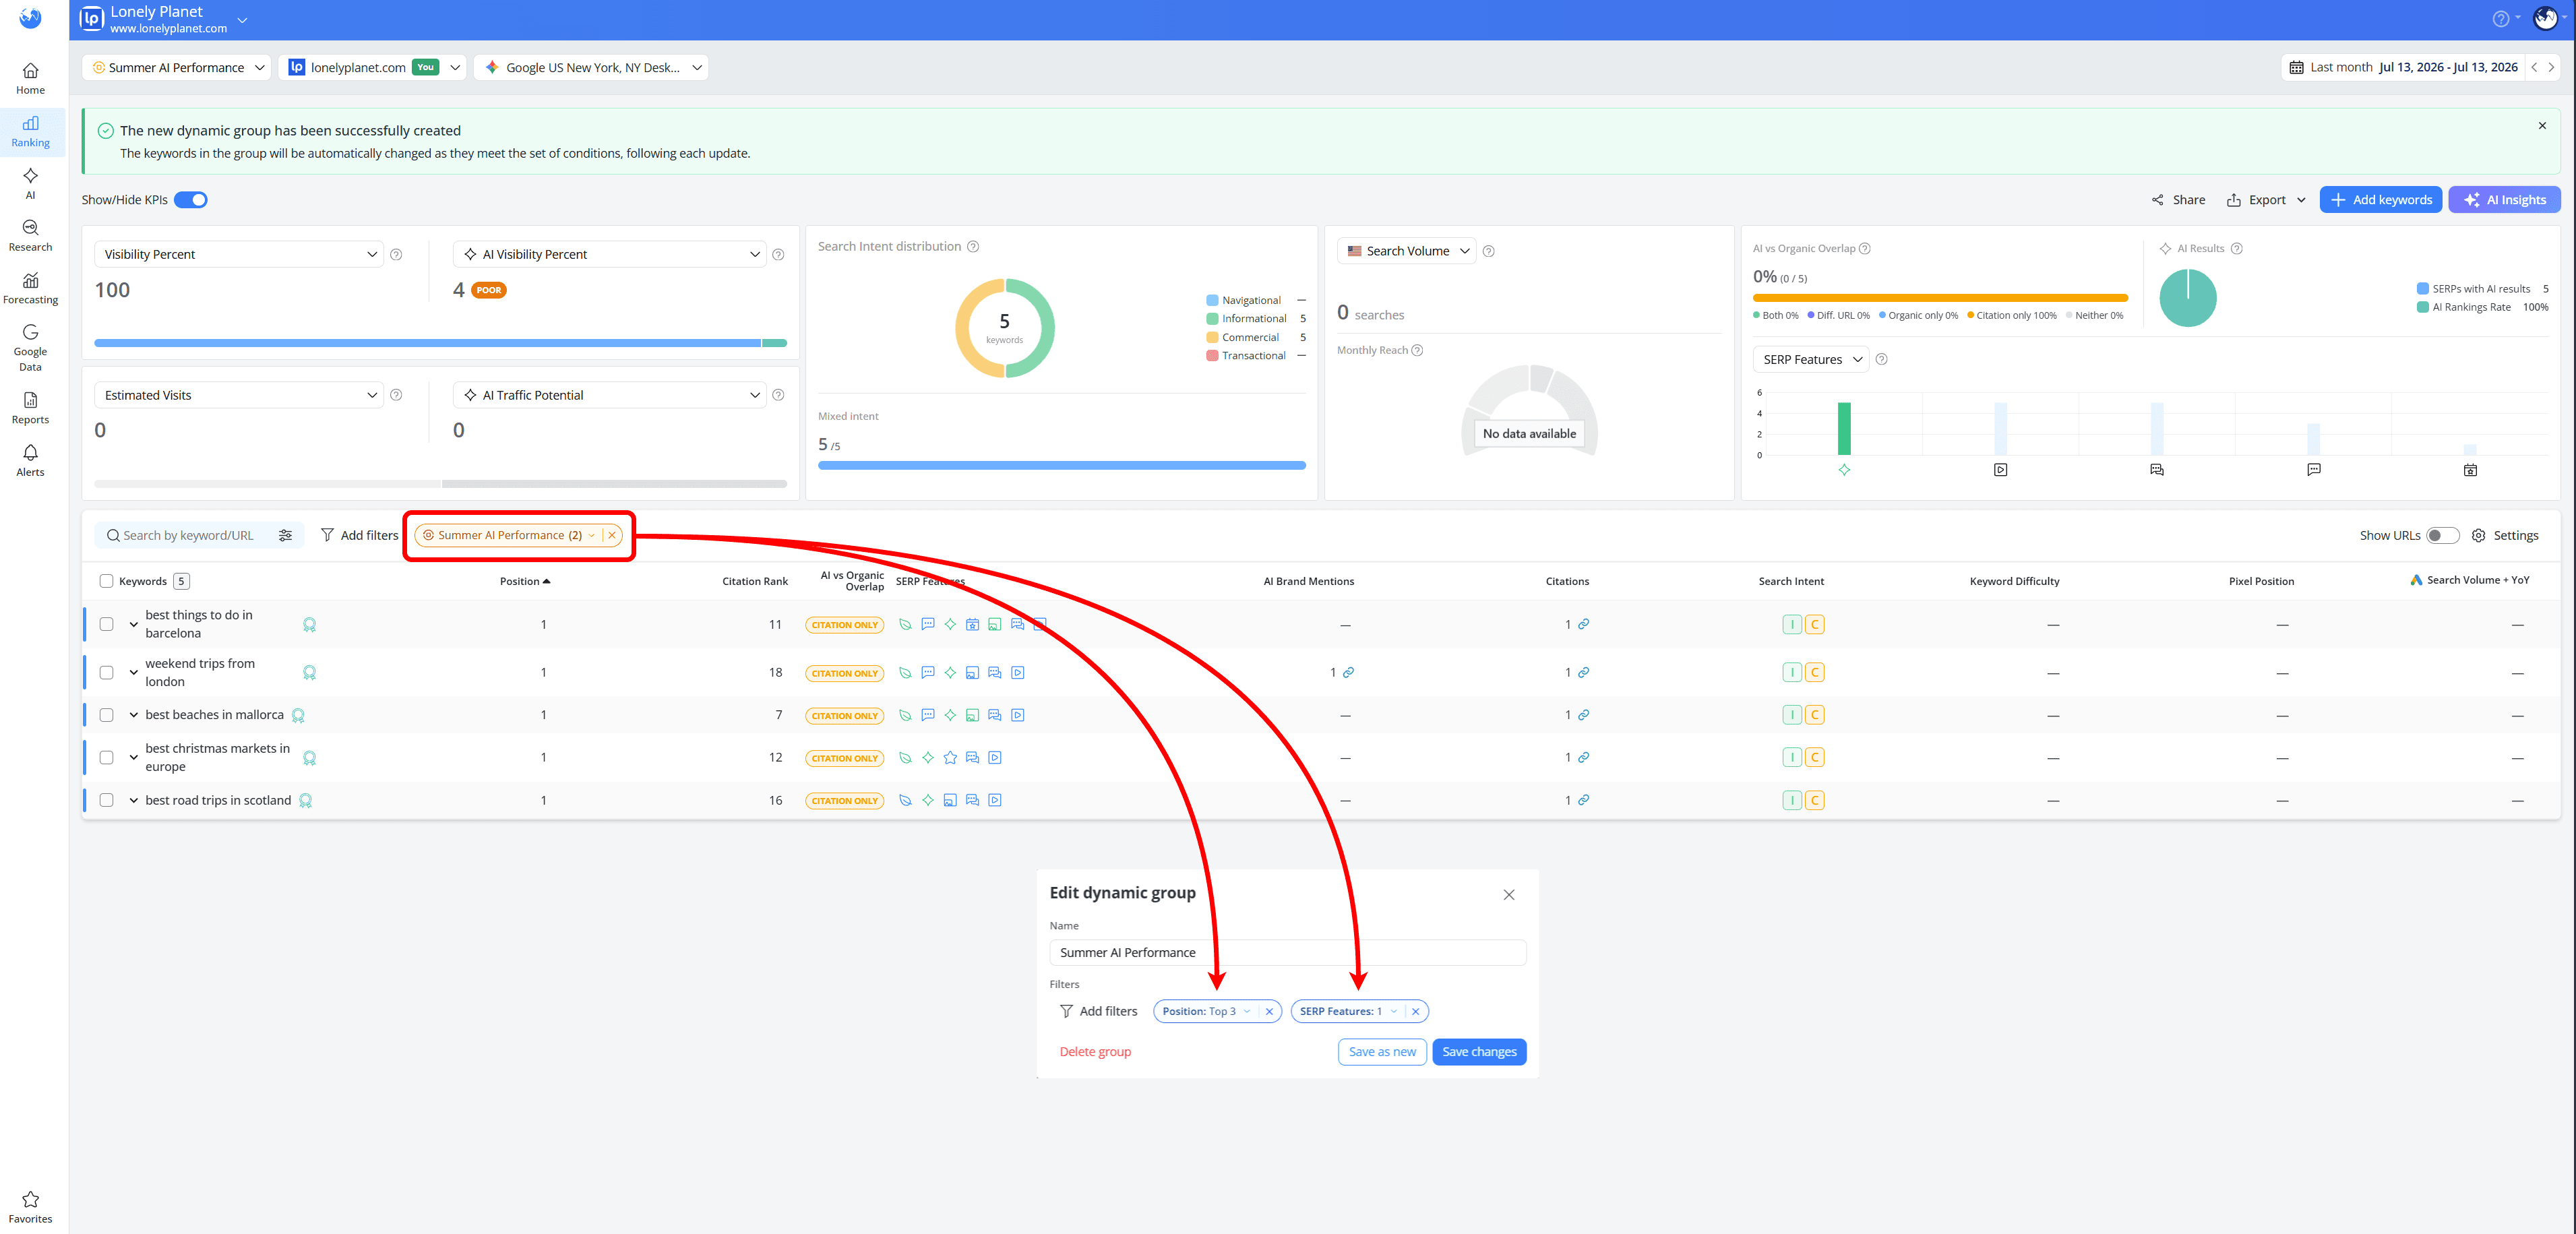Screen dimensions: 2576x1234
Task: Open the user avatar menu
Action: pyautogui.click(x=2545, y=19)
